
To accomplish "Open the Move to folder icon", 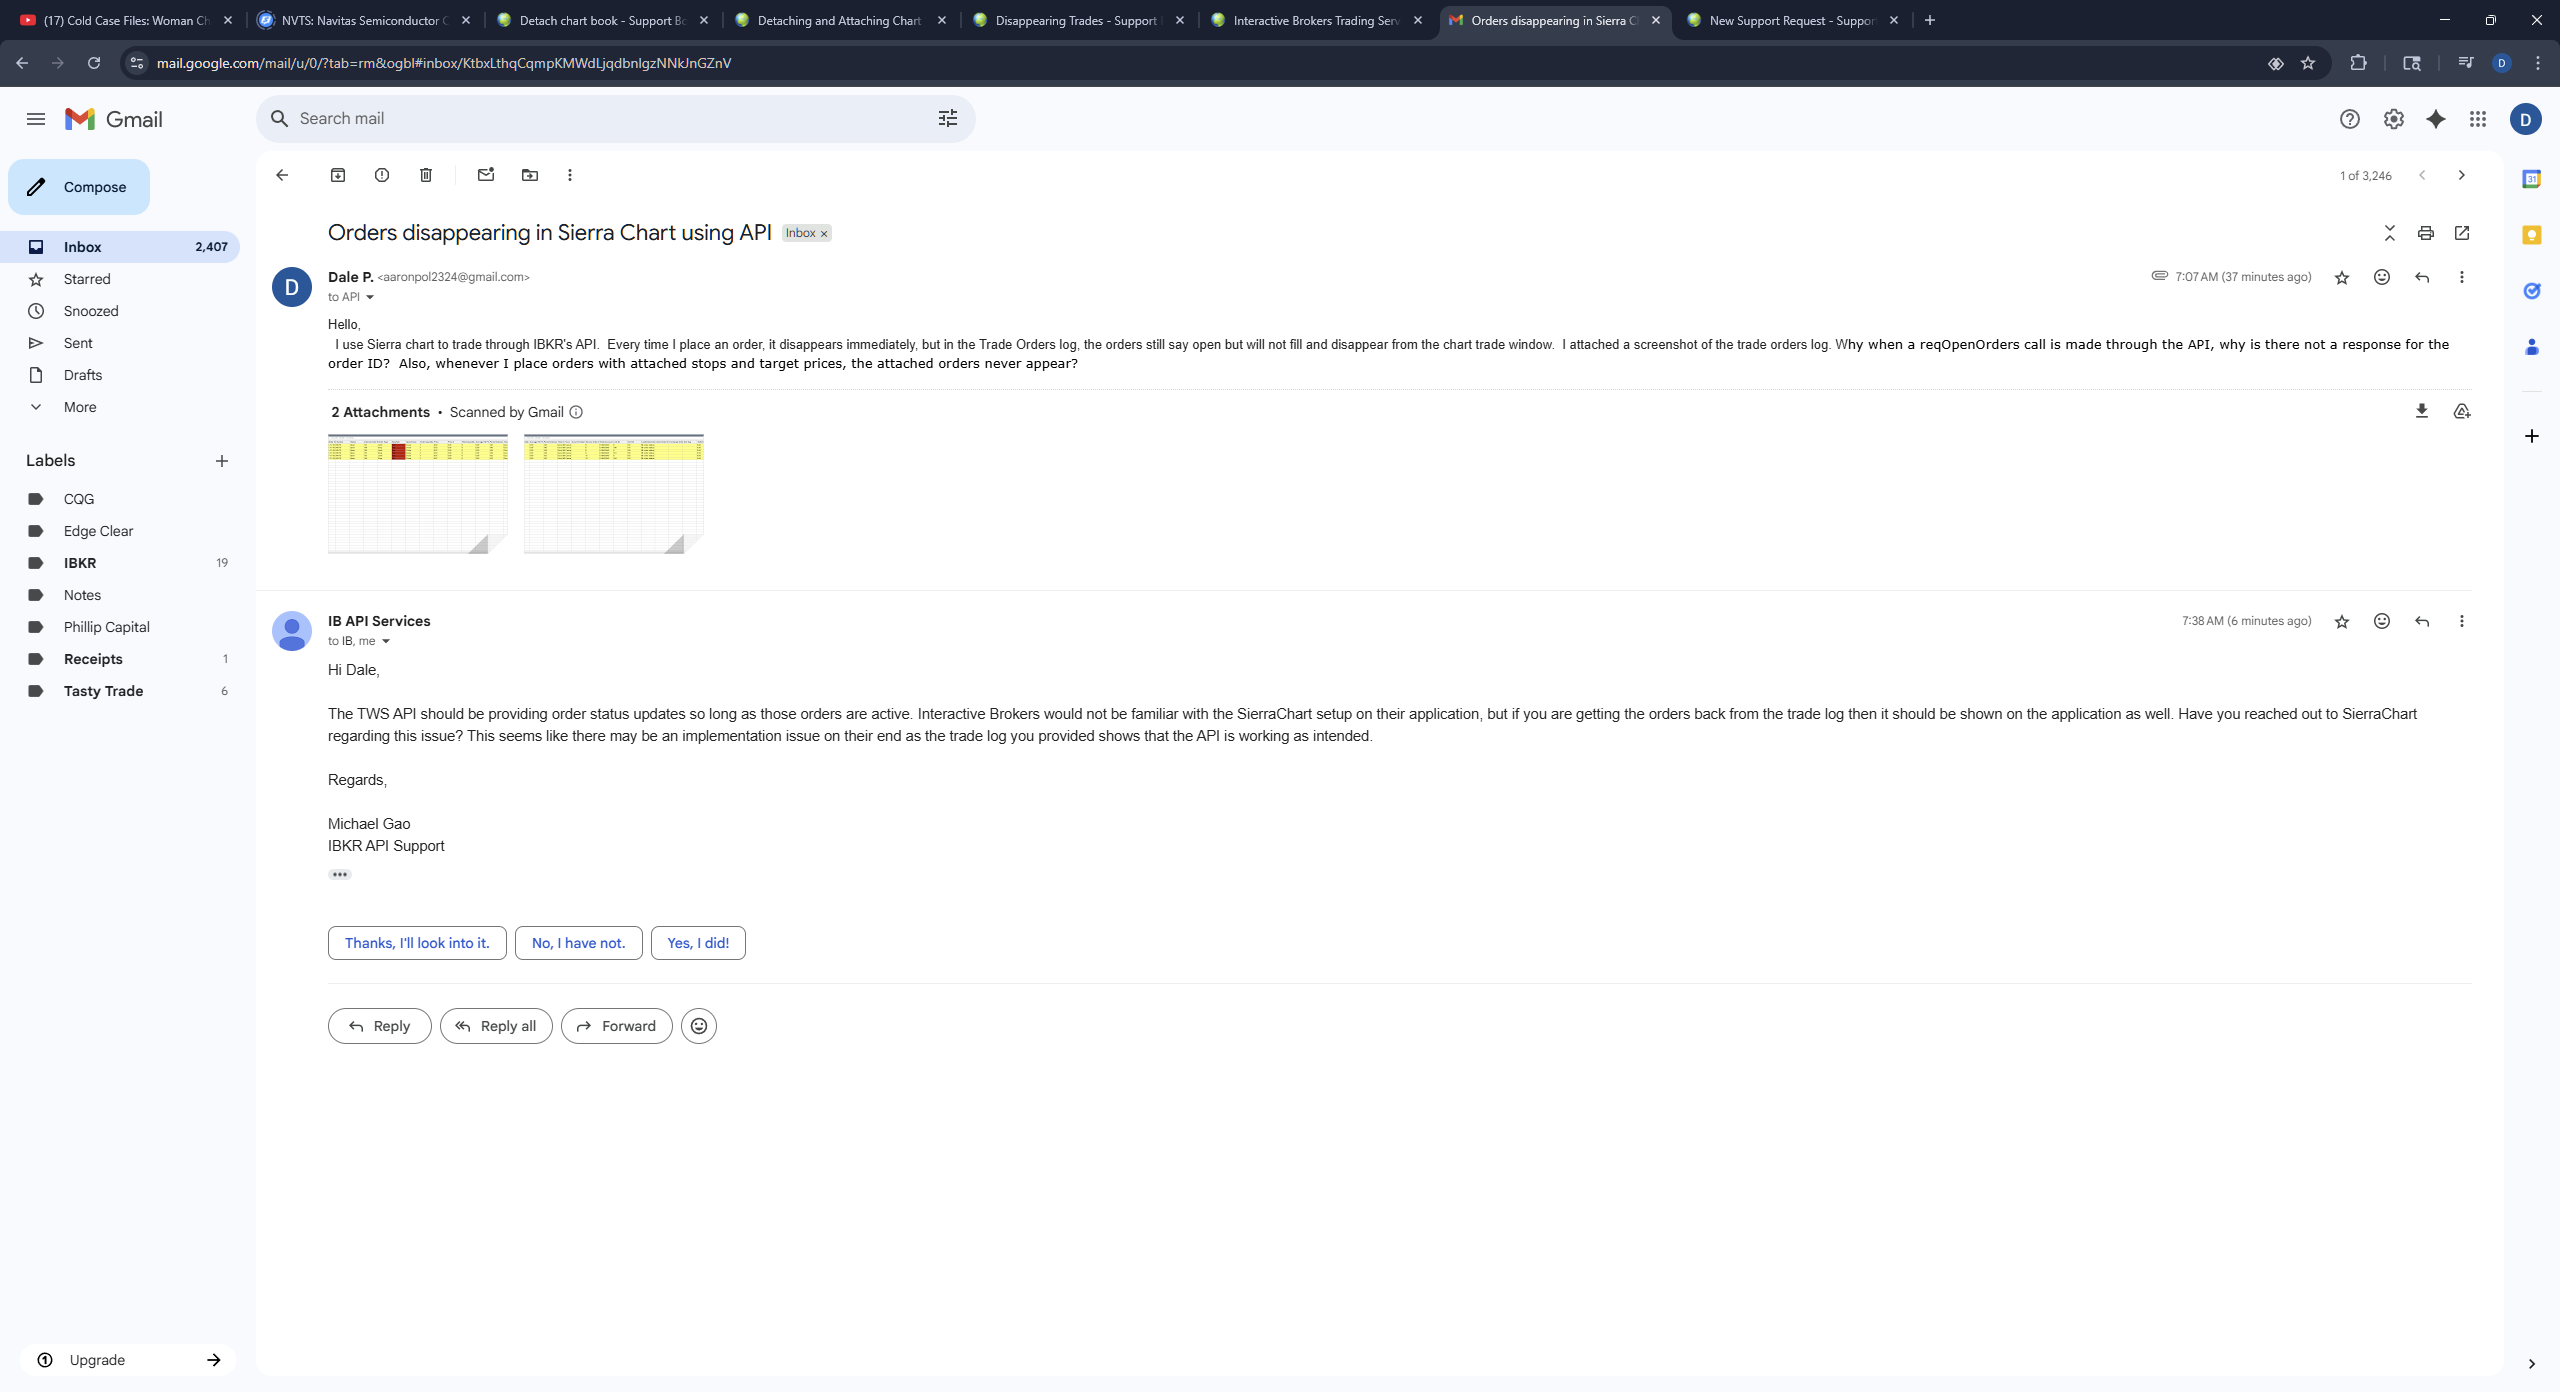I will click(x=530, y=175).
